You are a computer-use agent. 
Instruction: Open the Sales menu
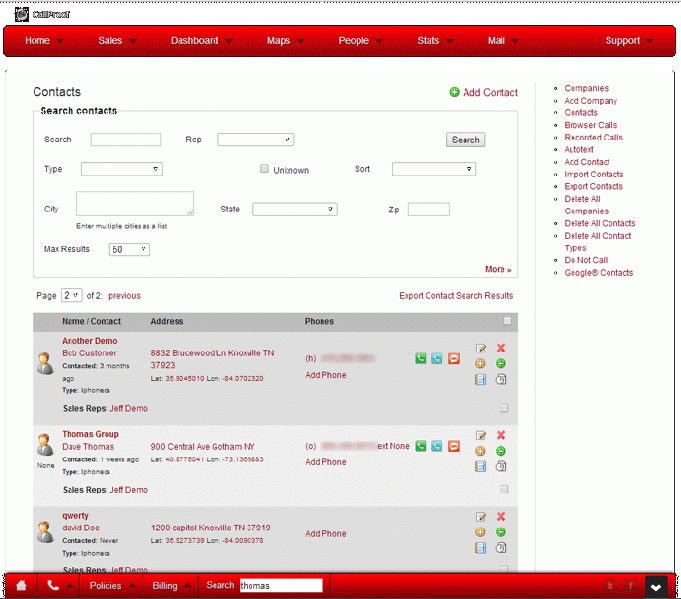pos(117,40)
